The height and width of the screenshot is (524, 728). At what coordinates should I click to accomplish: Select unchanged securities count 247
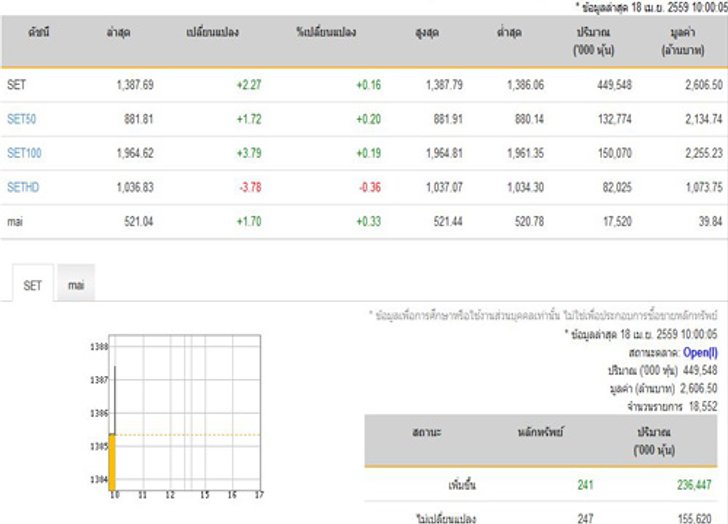click(585, 518)
